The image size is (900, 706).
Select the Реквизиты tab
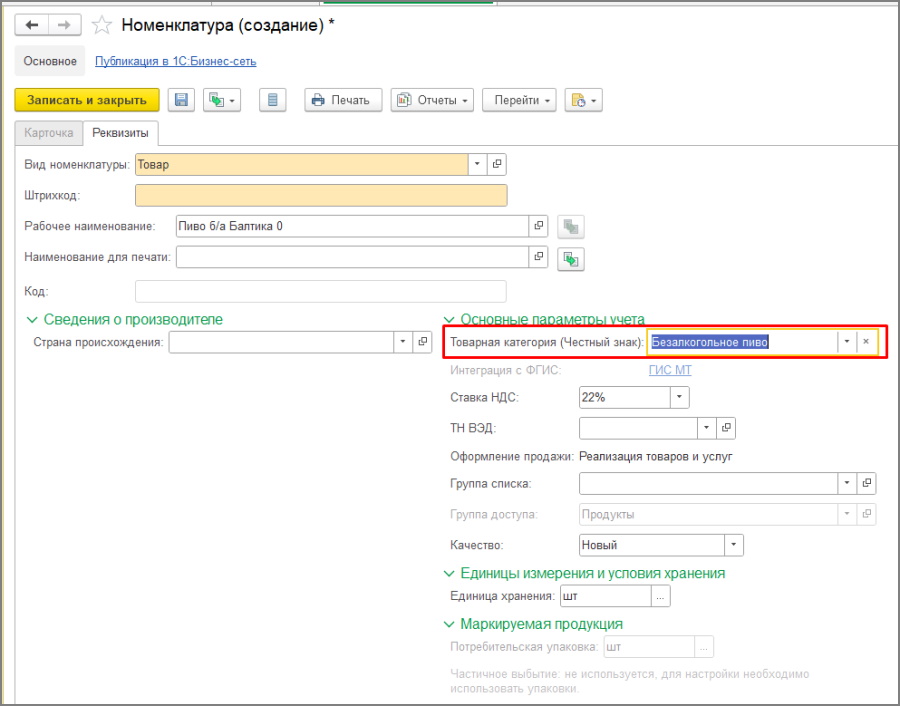pos(121,133)
